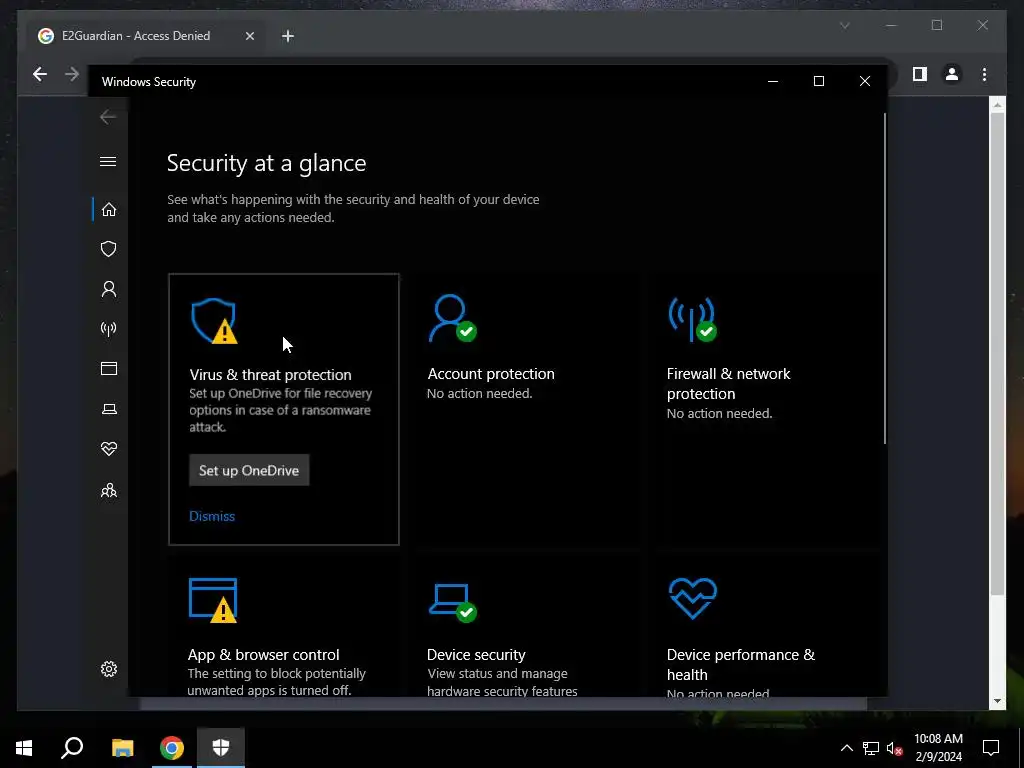The width and height of the screenshot is (1024, 768).
Task: Click the Windows Security back arrow
Action: tap(108, 117)
